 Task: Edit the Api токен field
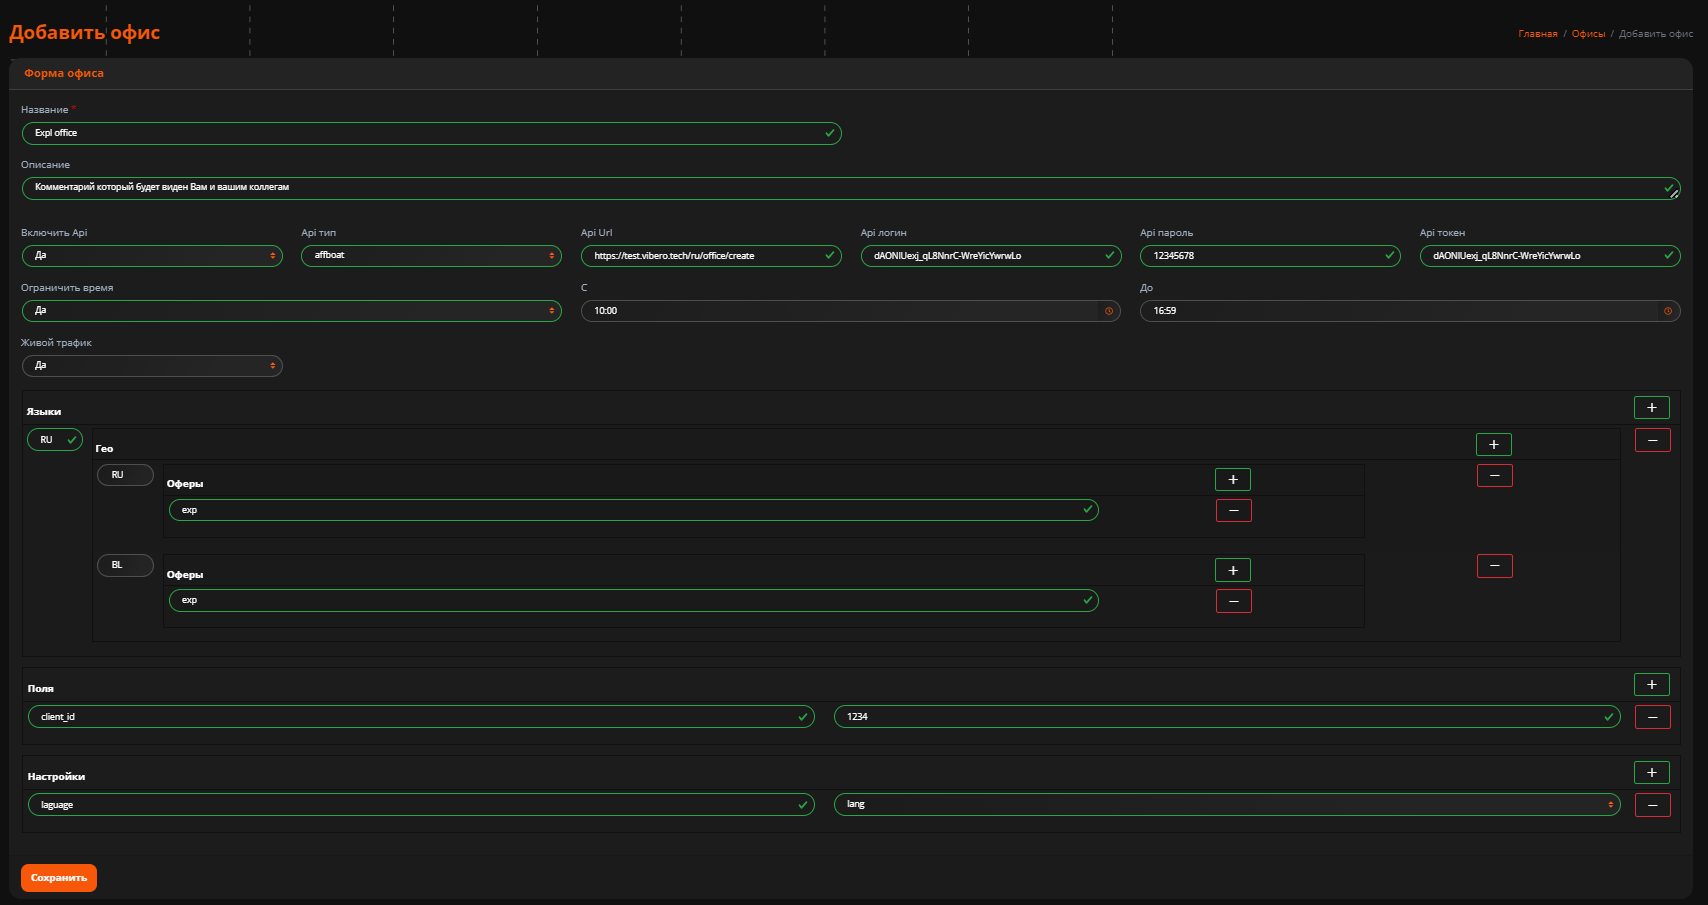coord(1550,256)
